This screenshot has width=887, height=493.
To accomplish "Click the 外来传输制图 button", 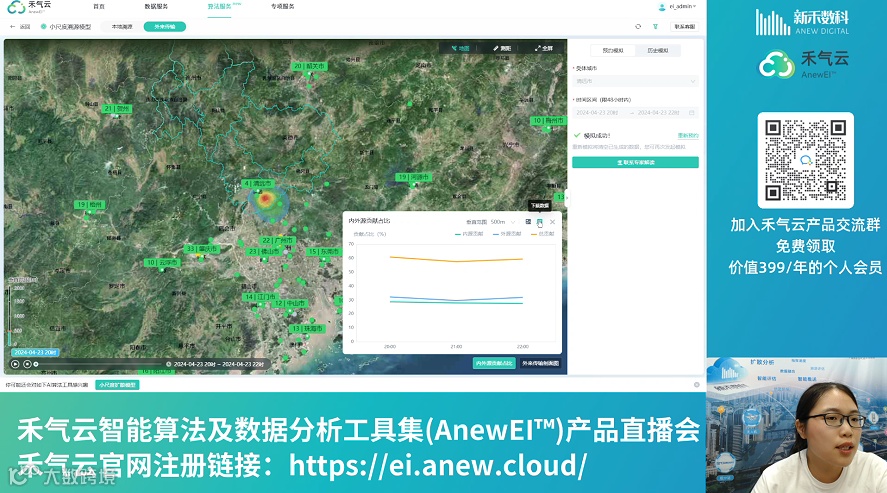I will coord(540,363).
